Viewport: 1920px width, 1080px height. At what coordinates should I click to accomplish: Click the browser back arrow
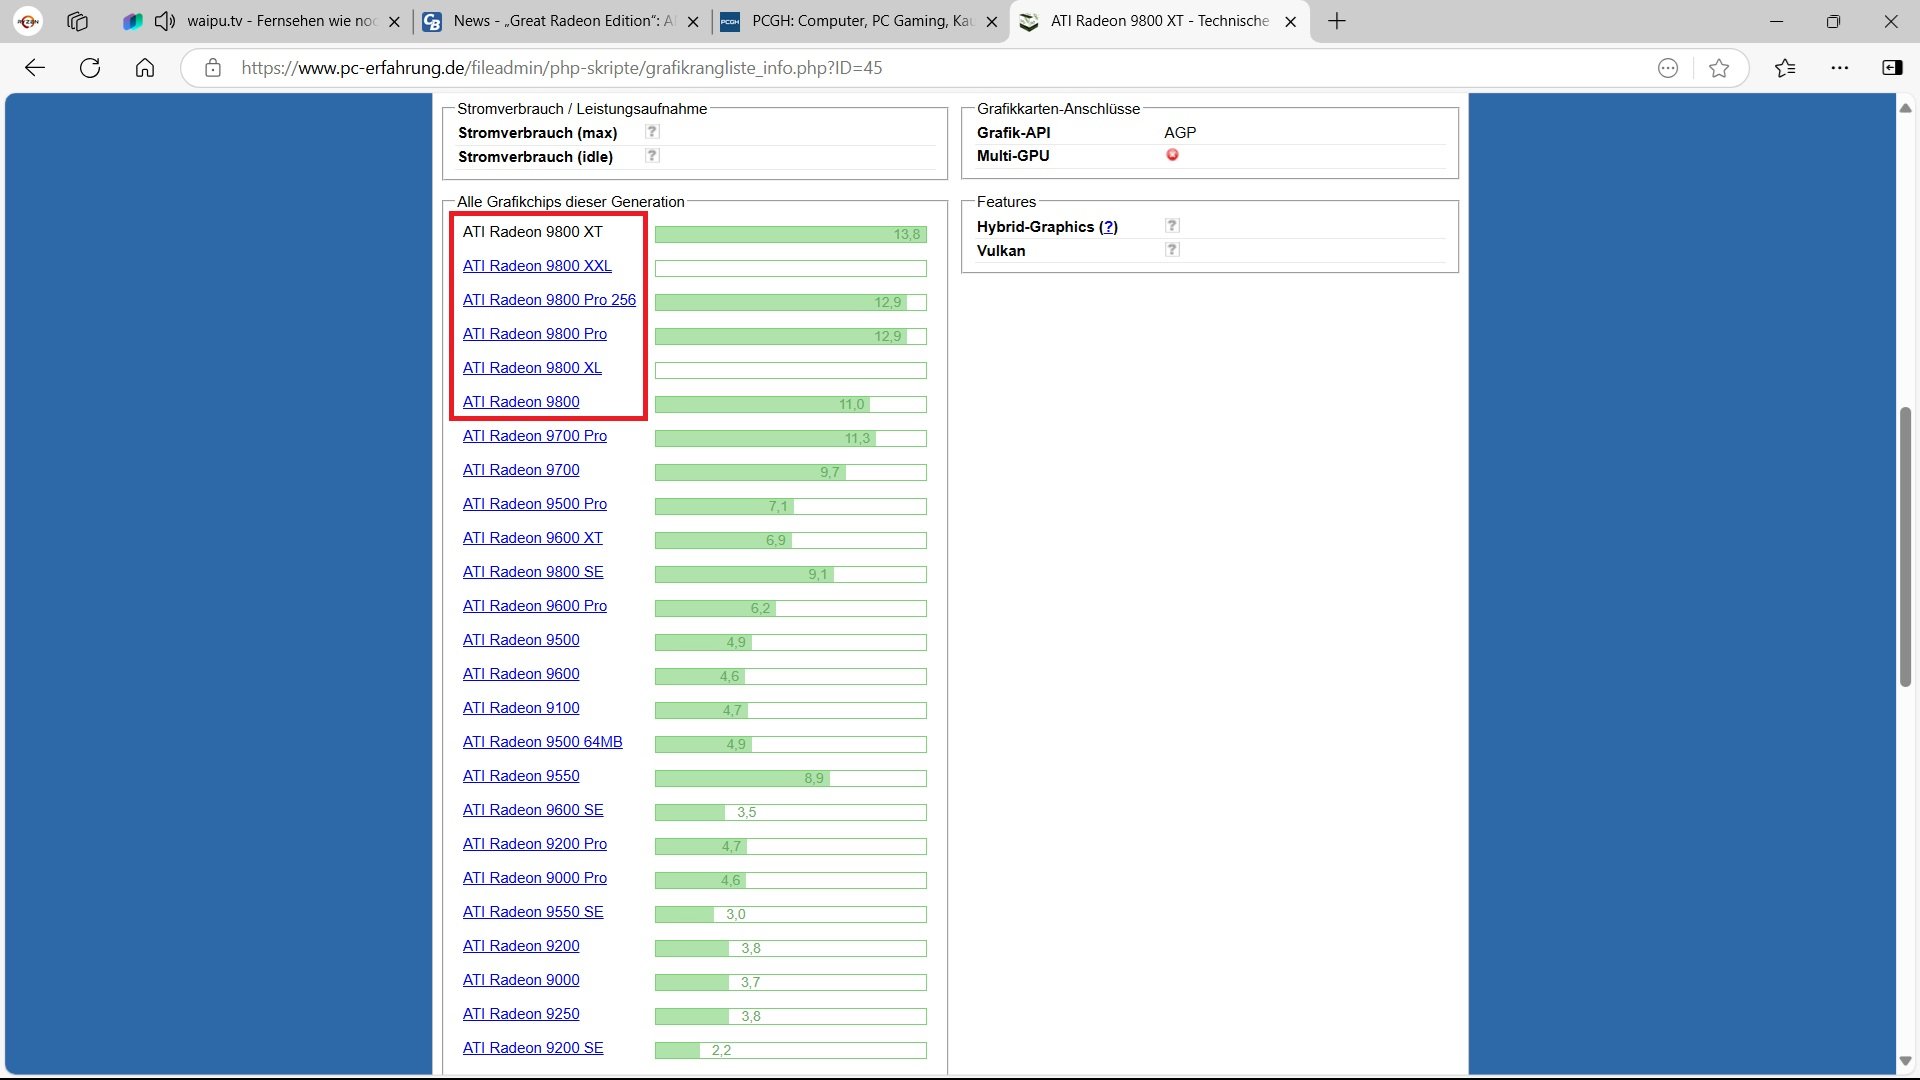[x=35, y=68]
